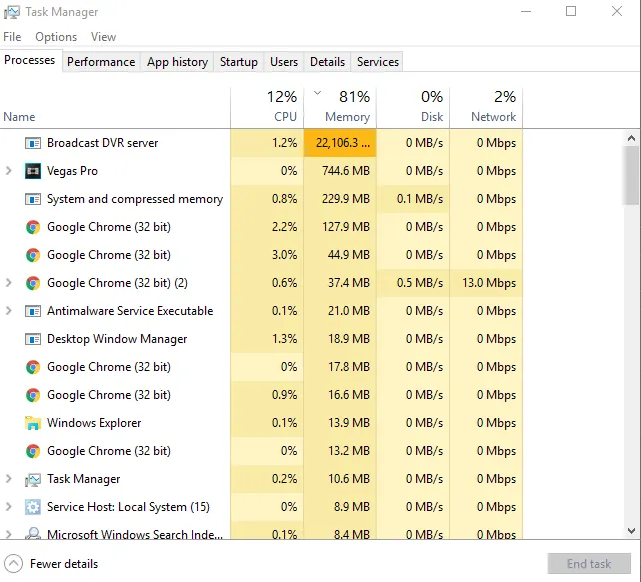Click the Task Manager title bar icon
This screenshot has height=582, width=641.
[11, 12]
